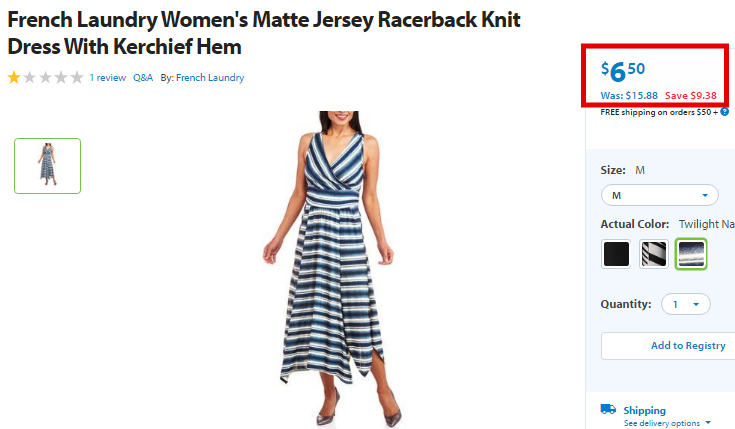Screen dimensions: 735x429
Task: Click the Add to Registry button
Action: point(668,346)
